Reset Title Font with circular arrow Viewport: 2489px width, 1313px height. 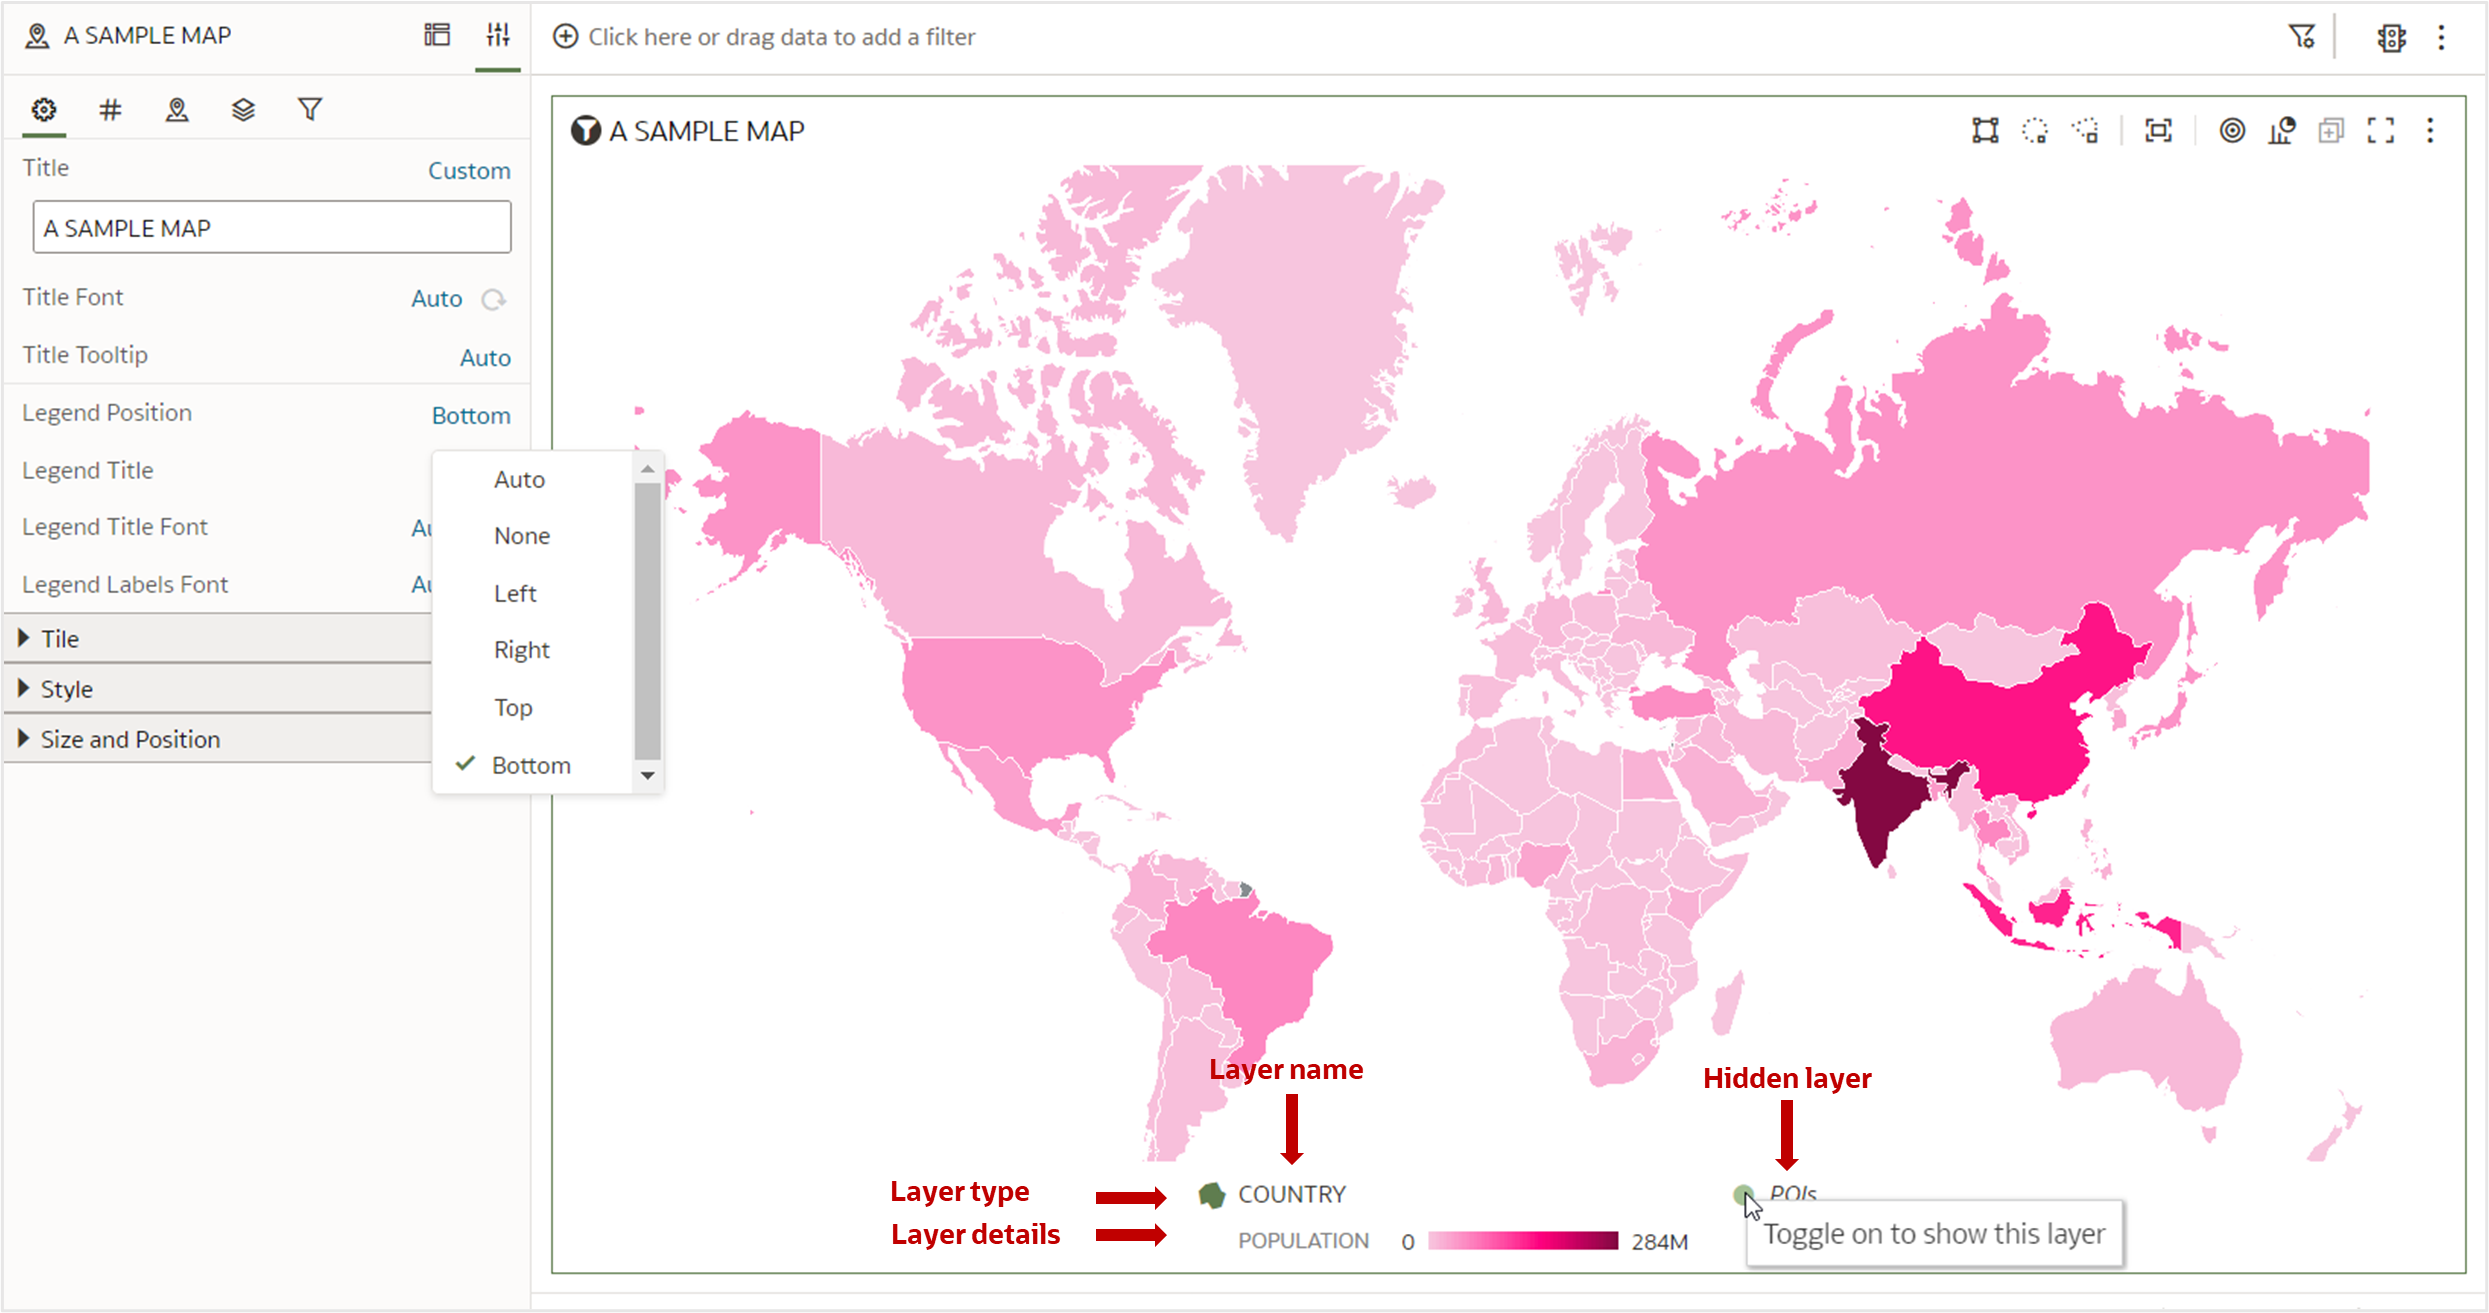coord(493,299)
